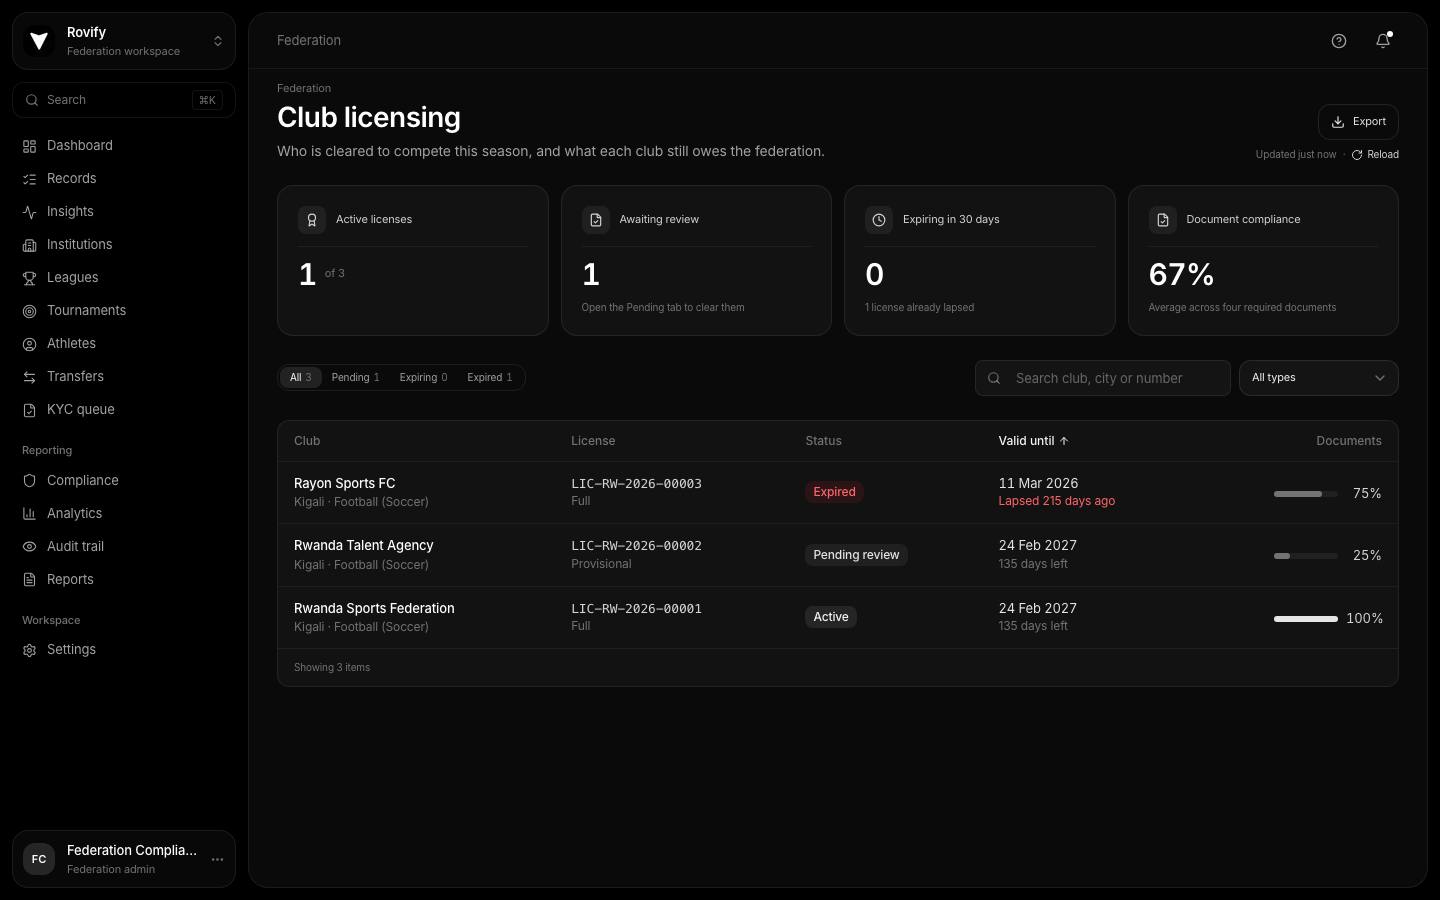Viewport: 1440px width, 900px height.
Task: Reload the licensing data
Action: [x=1375, y=155]
